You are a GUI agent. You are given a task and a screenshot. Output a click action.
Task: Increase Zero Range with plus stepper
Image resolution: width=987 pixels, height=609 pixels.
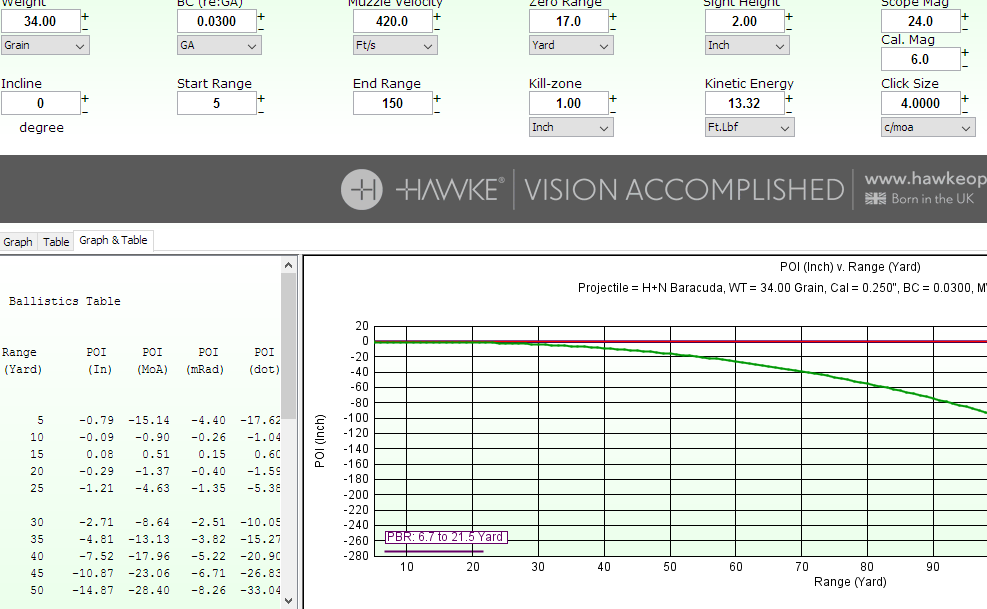click(613, 16)
